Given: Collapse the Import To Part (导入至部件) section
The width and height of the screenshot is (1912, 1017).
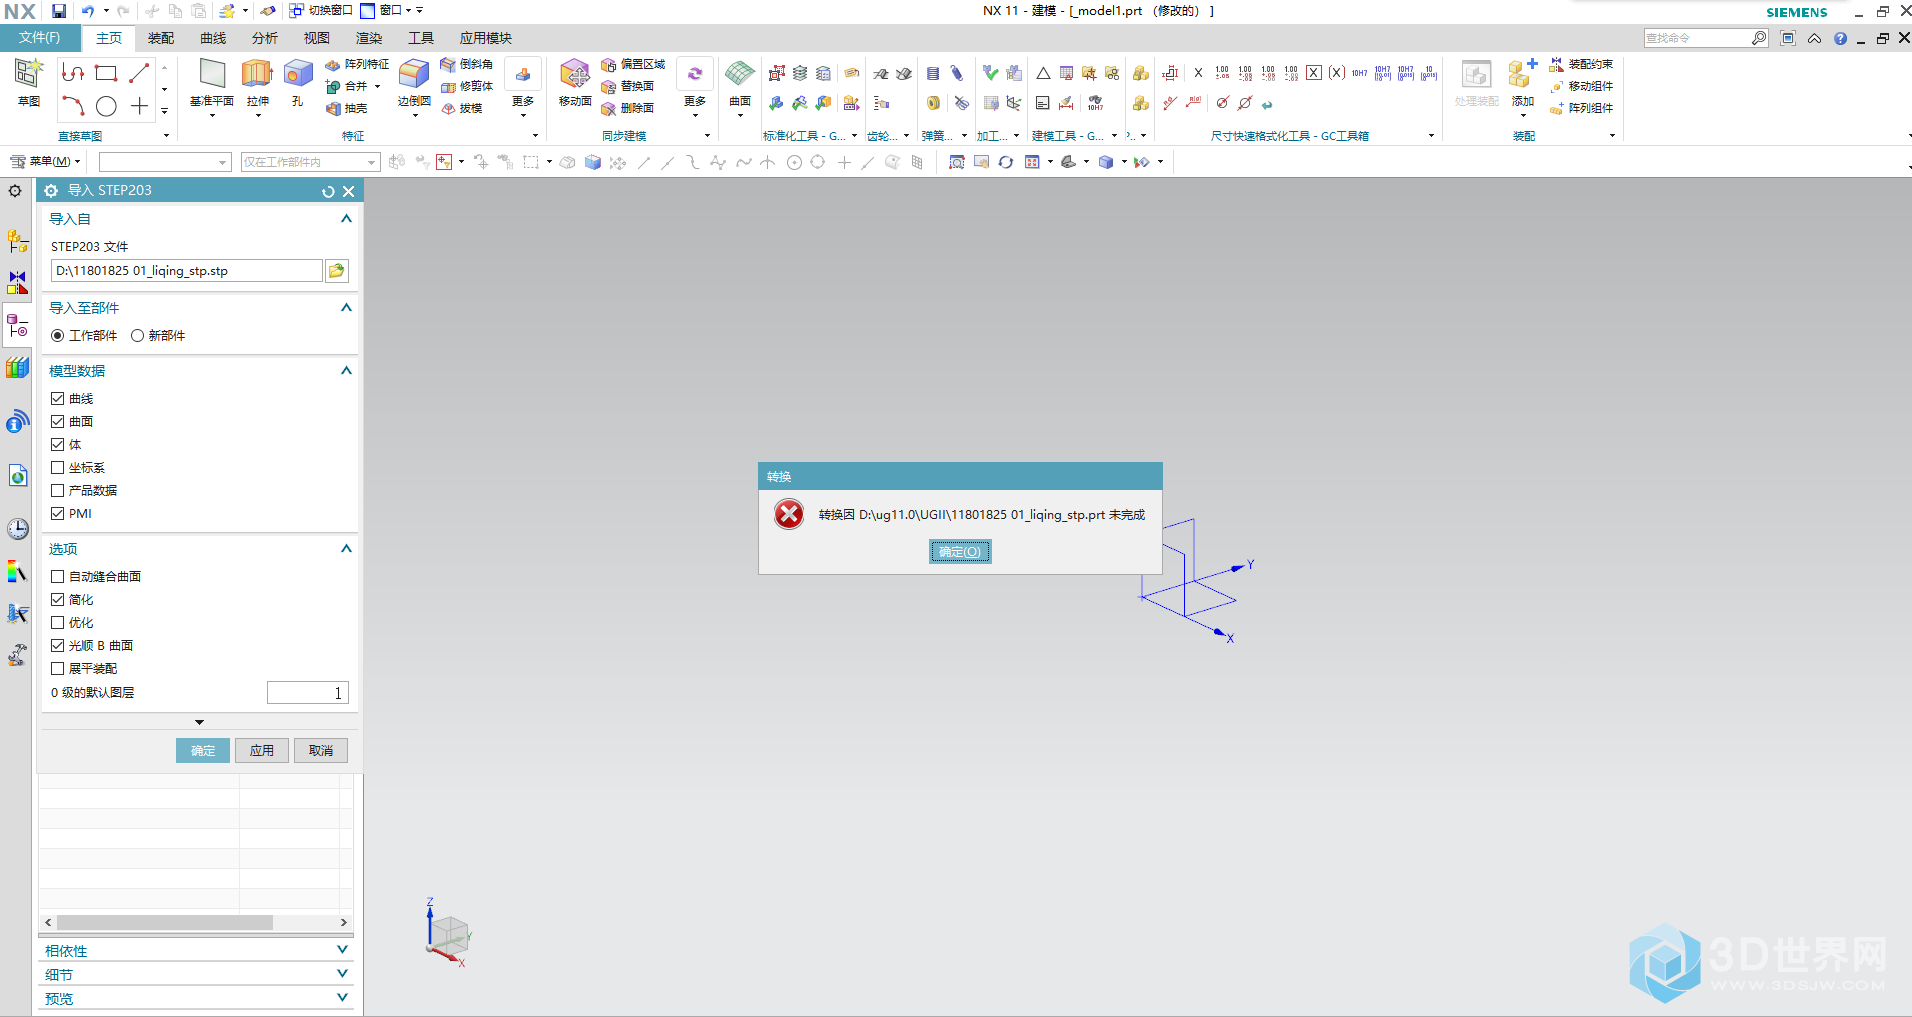Looking at the screenshot, I should point(346,308).
